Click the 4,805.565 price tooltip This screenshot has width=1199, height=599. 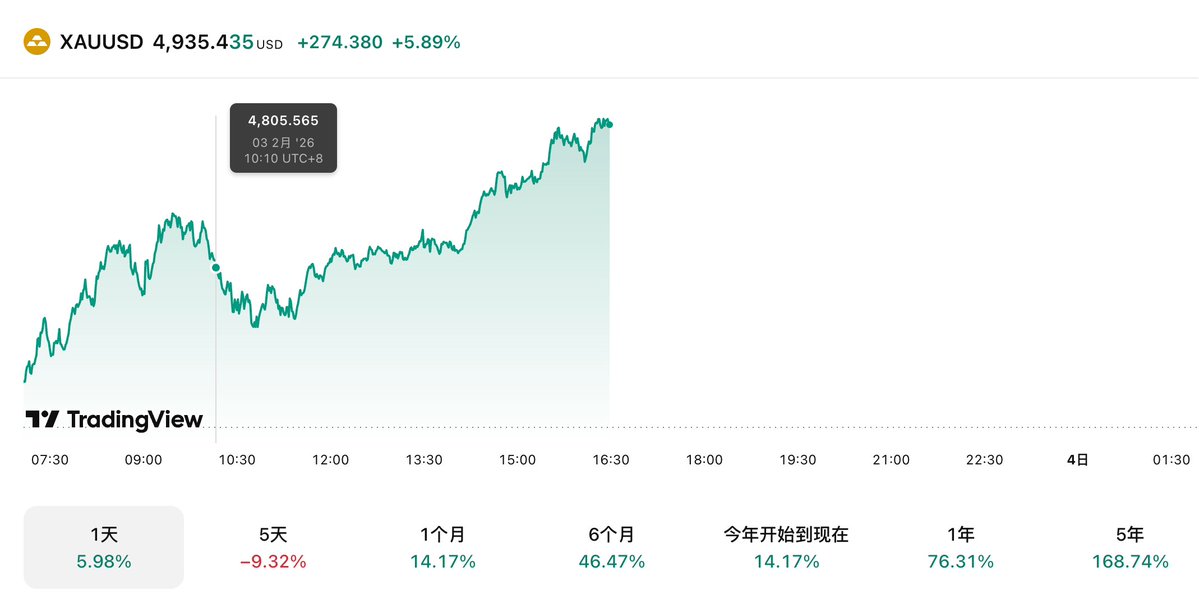283,138
